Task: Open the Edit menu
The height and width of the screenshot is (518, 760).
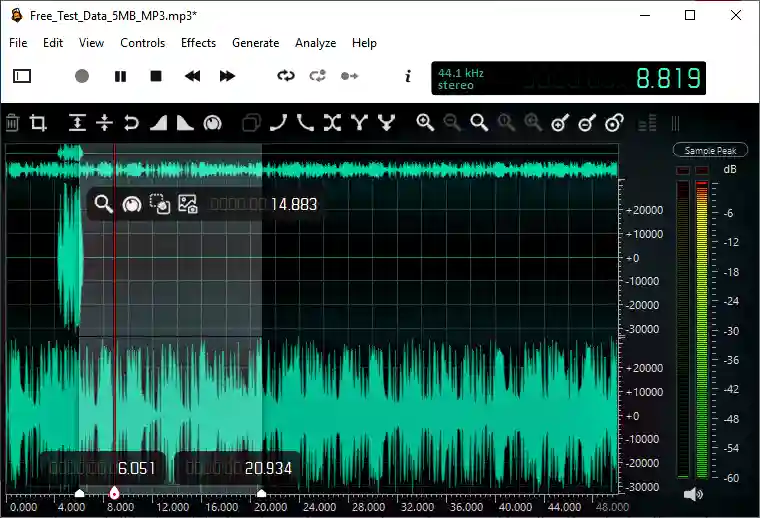Action: [53, 43]
